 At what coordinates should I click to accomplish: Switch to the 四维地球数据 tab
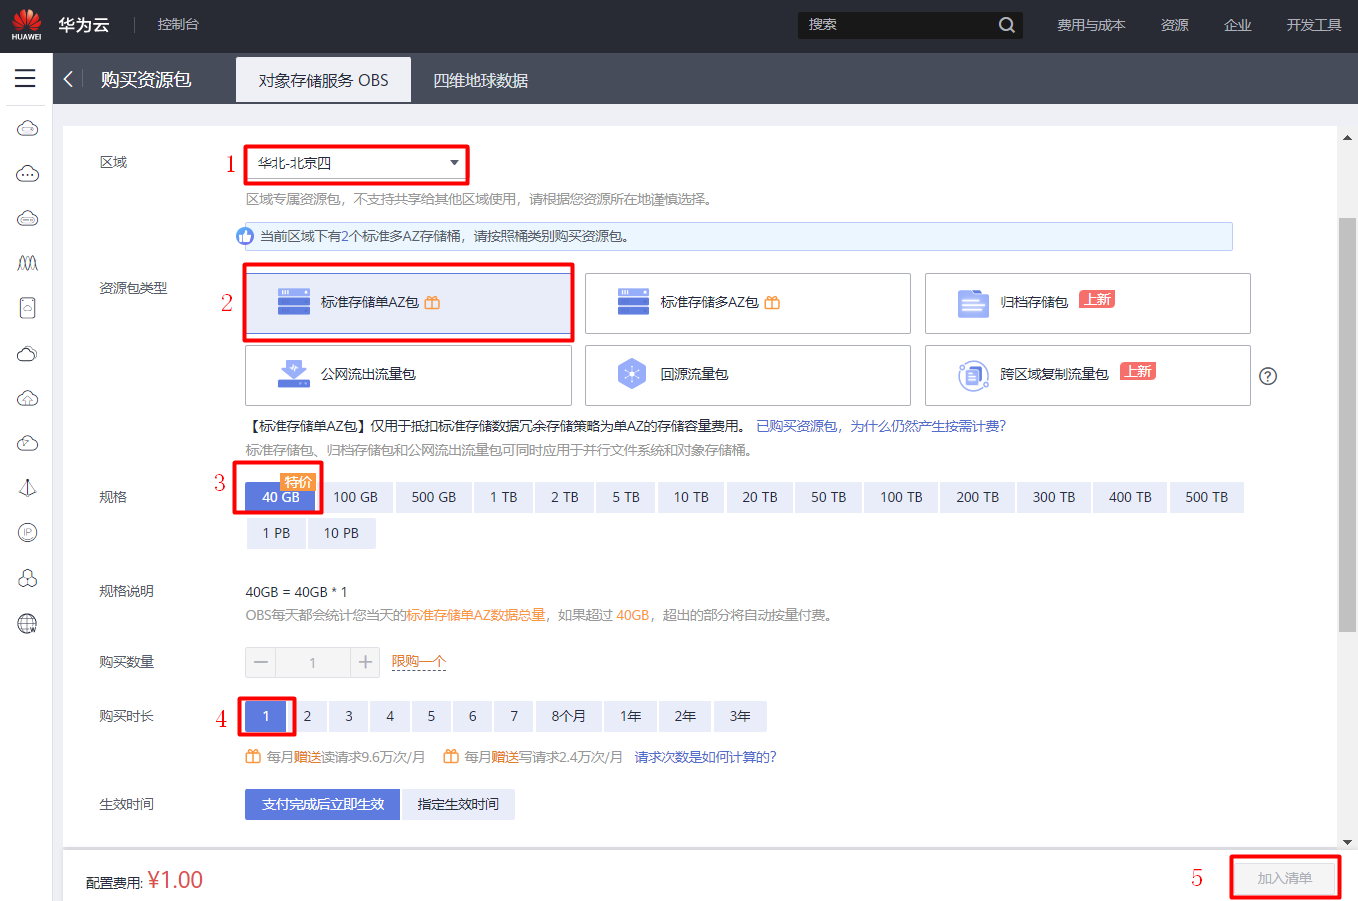(x=480, y=80)
